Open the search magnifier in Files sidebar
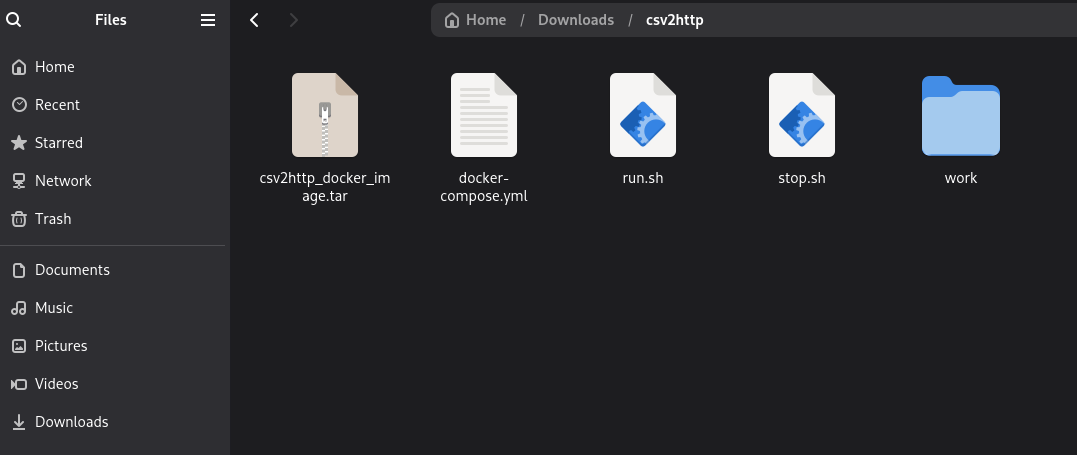1077x455 pixels. click(x=14, y=20)
